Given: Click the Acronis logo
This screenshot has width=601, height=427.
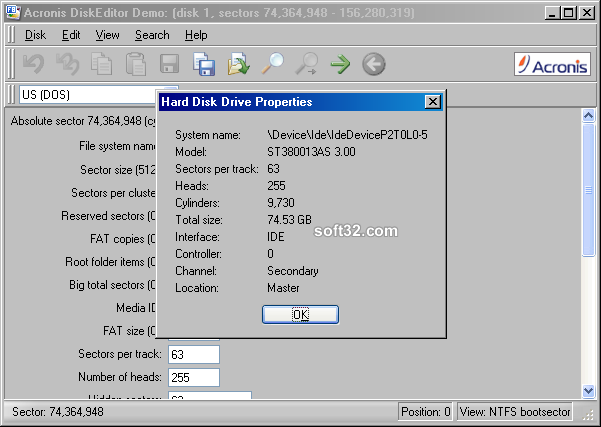Looking at the screenshot, I should pos(552,64).
